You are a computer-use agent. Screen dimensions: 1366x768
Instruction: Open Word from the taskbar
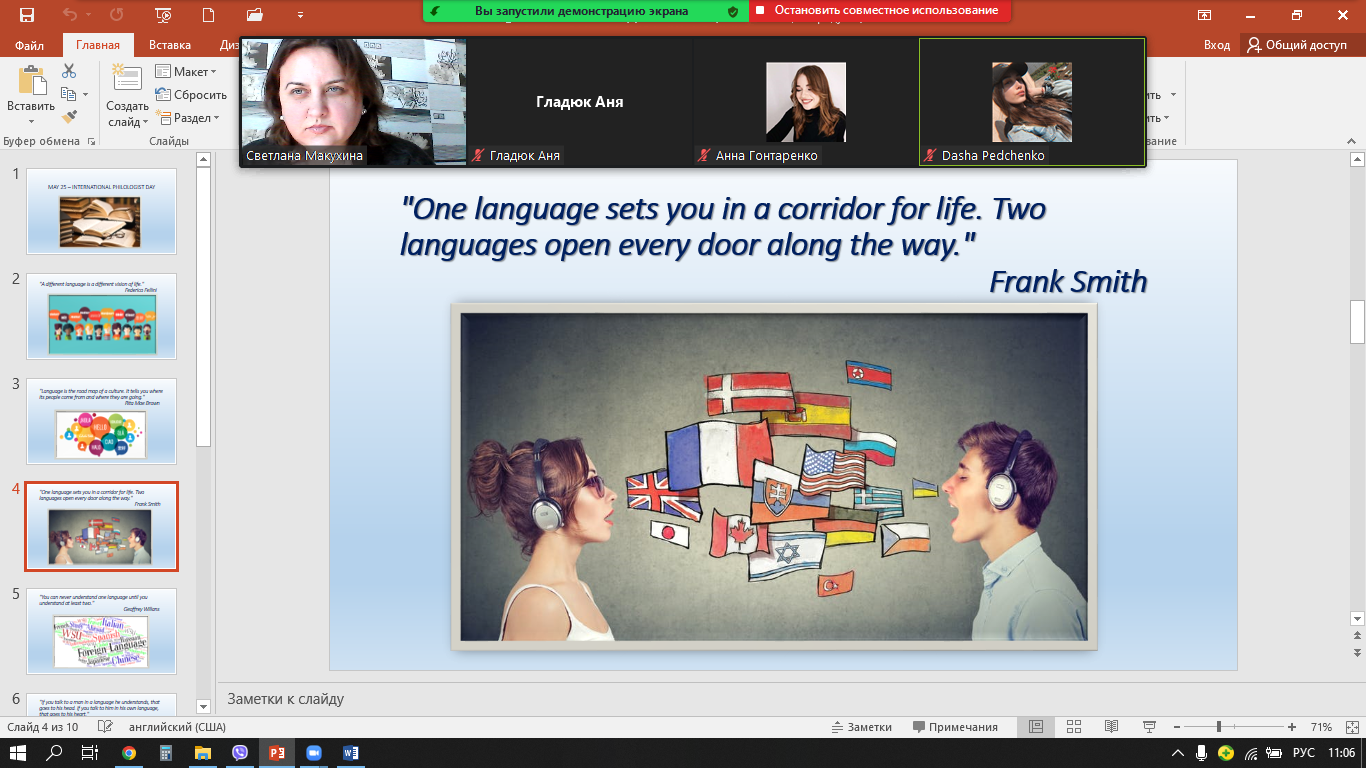(350, 753)
